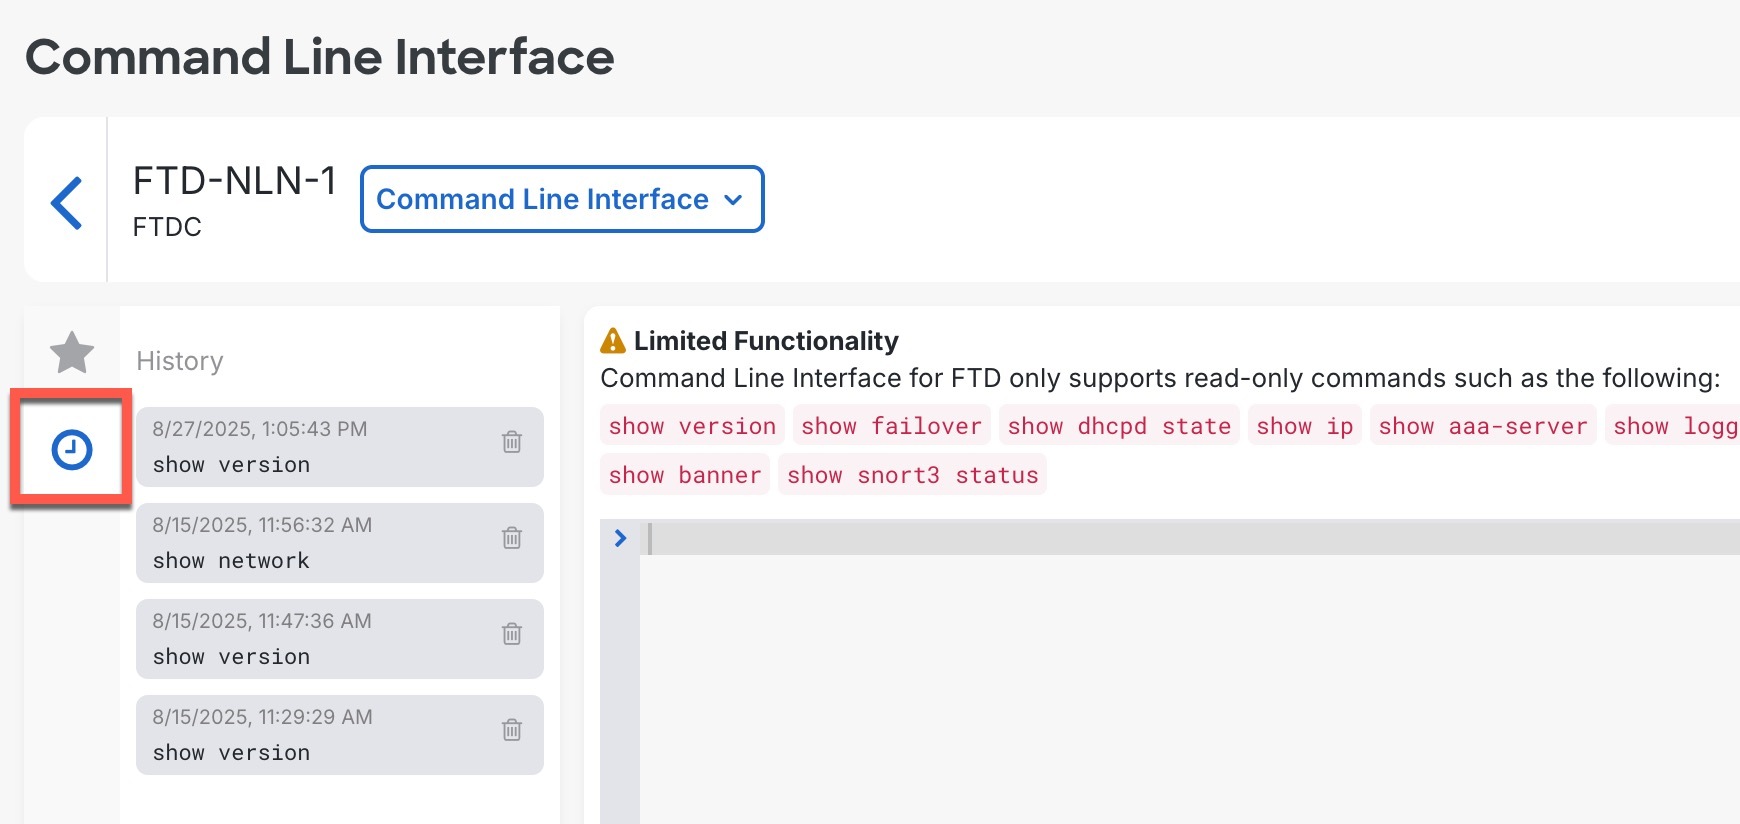Image resolution: width=1740 pixels, height=824 pixels.
Task: Select the History clock icon
Action: (72, 450)
